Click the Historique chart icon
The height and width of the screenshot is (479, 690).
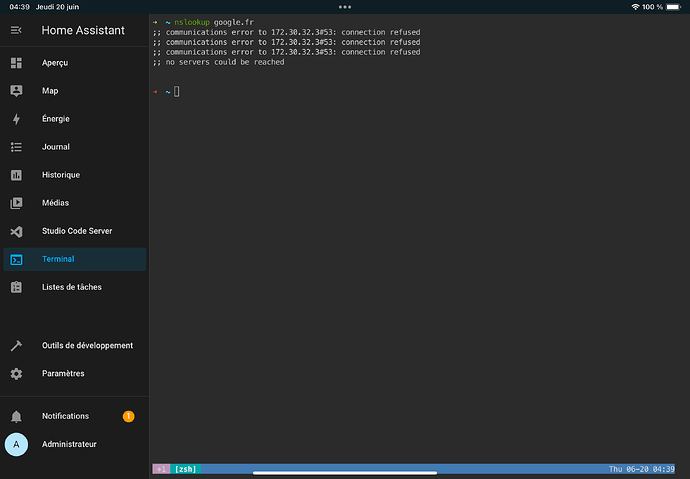tap(16, 175)
